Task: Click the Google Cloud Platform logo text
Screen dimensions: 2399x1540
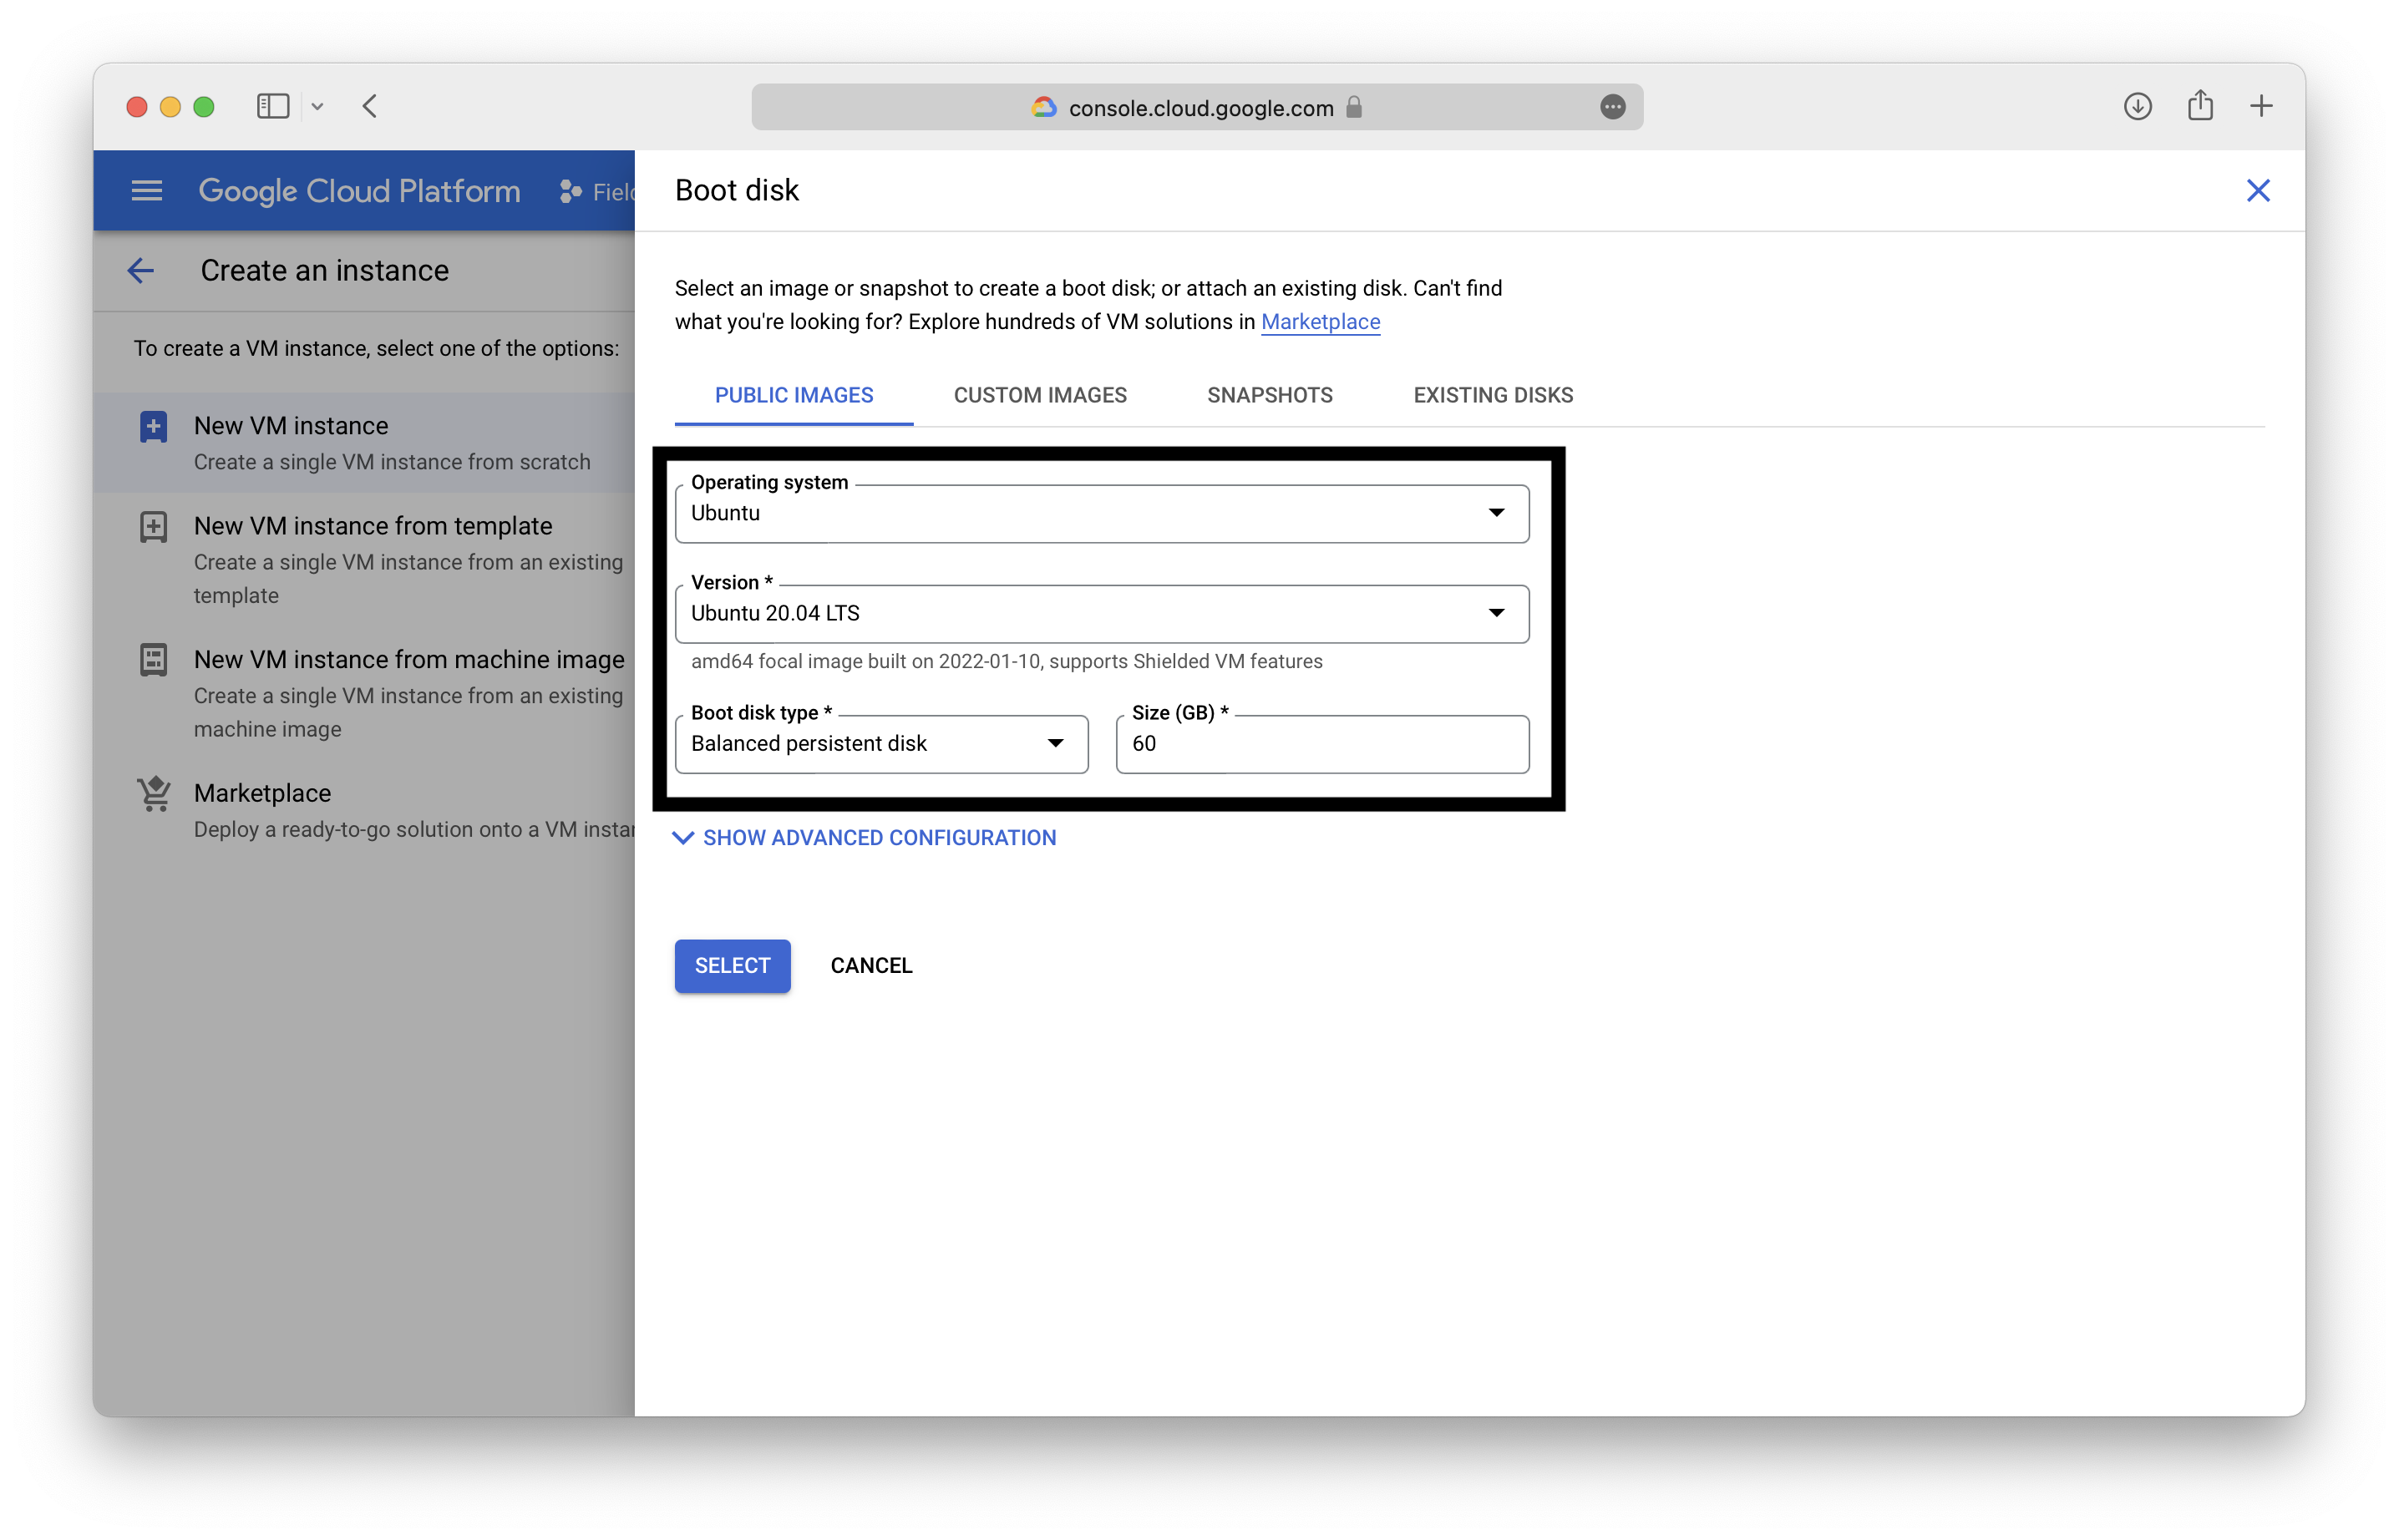Action: 359,190
